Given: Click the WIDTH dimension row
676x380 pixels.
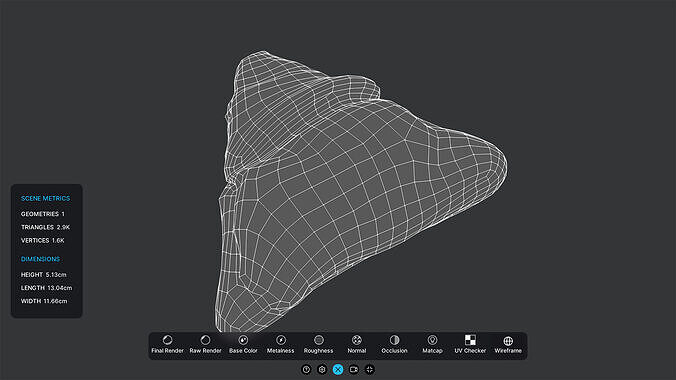Looking at the screenshot, I should (44, 301).
